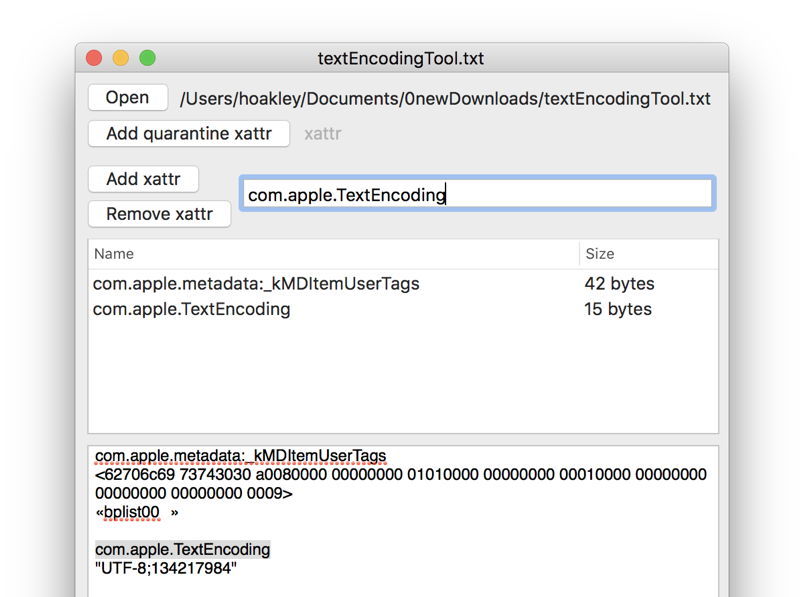Click the "UTF-8;134217984" value in the output
This screenshot has width=804, height=597.
(x=166, y=569)
